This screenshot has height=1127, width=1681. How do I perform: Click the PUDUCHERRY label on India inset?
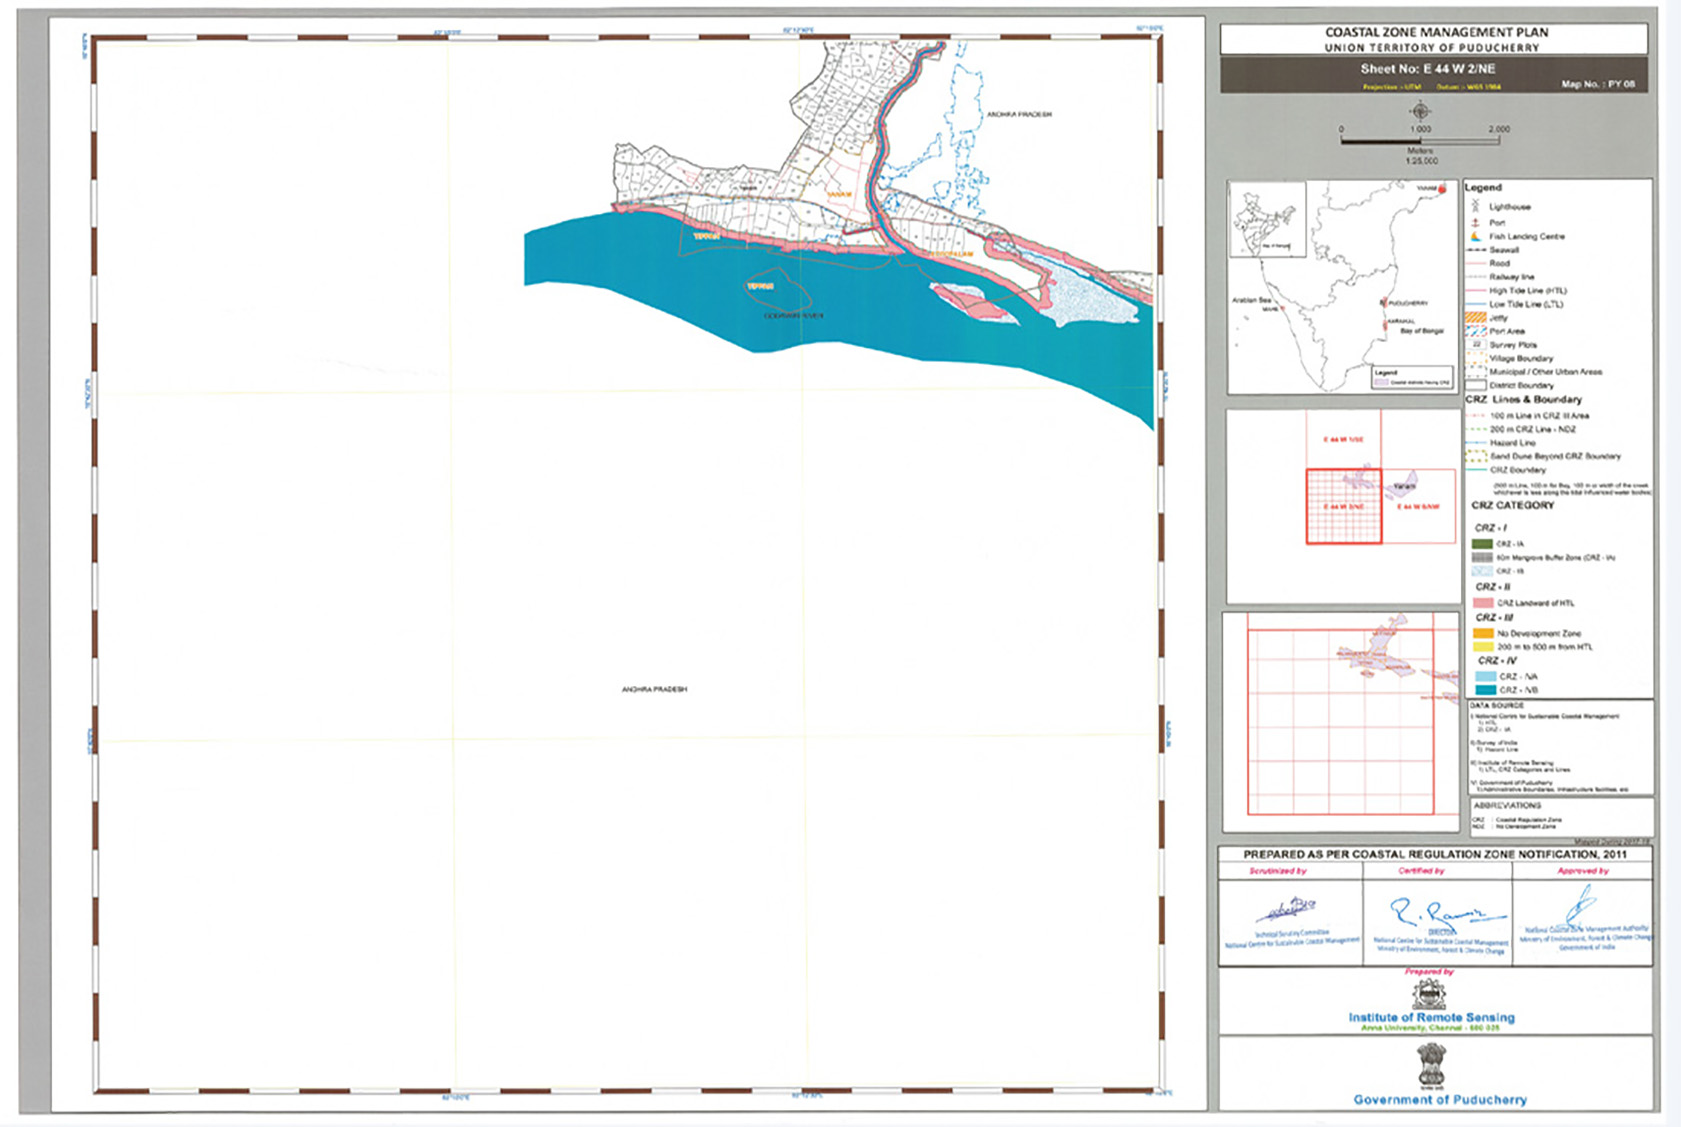pyautogui.click(x=1408, y=303)
